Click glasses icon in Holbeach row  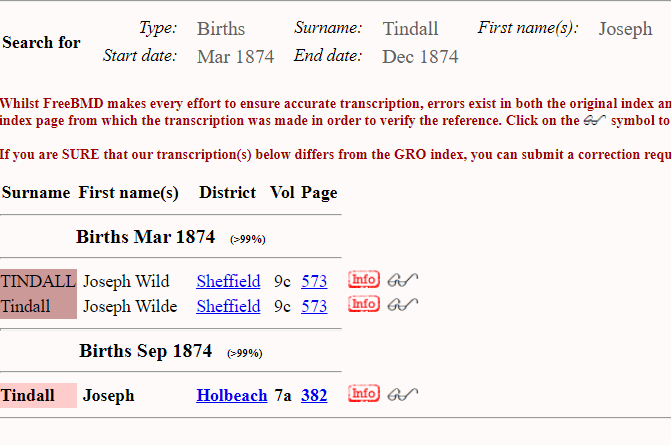[402, 394]
